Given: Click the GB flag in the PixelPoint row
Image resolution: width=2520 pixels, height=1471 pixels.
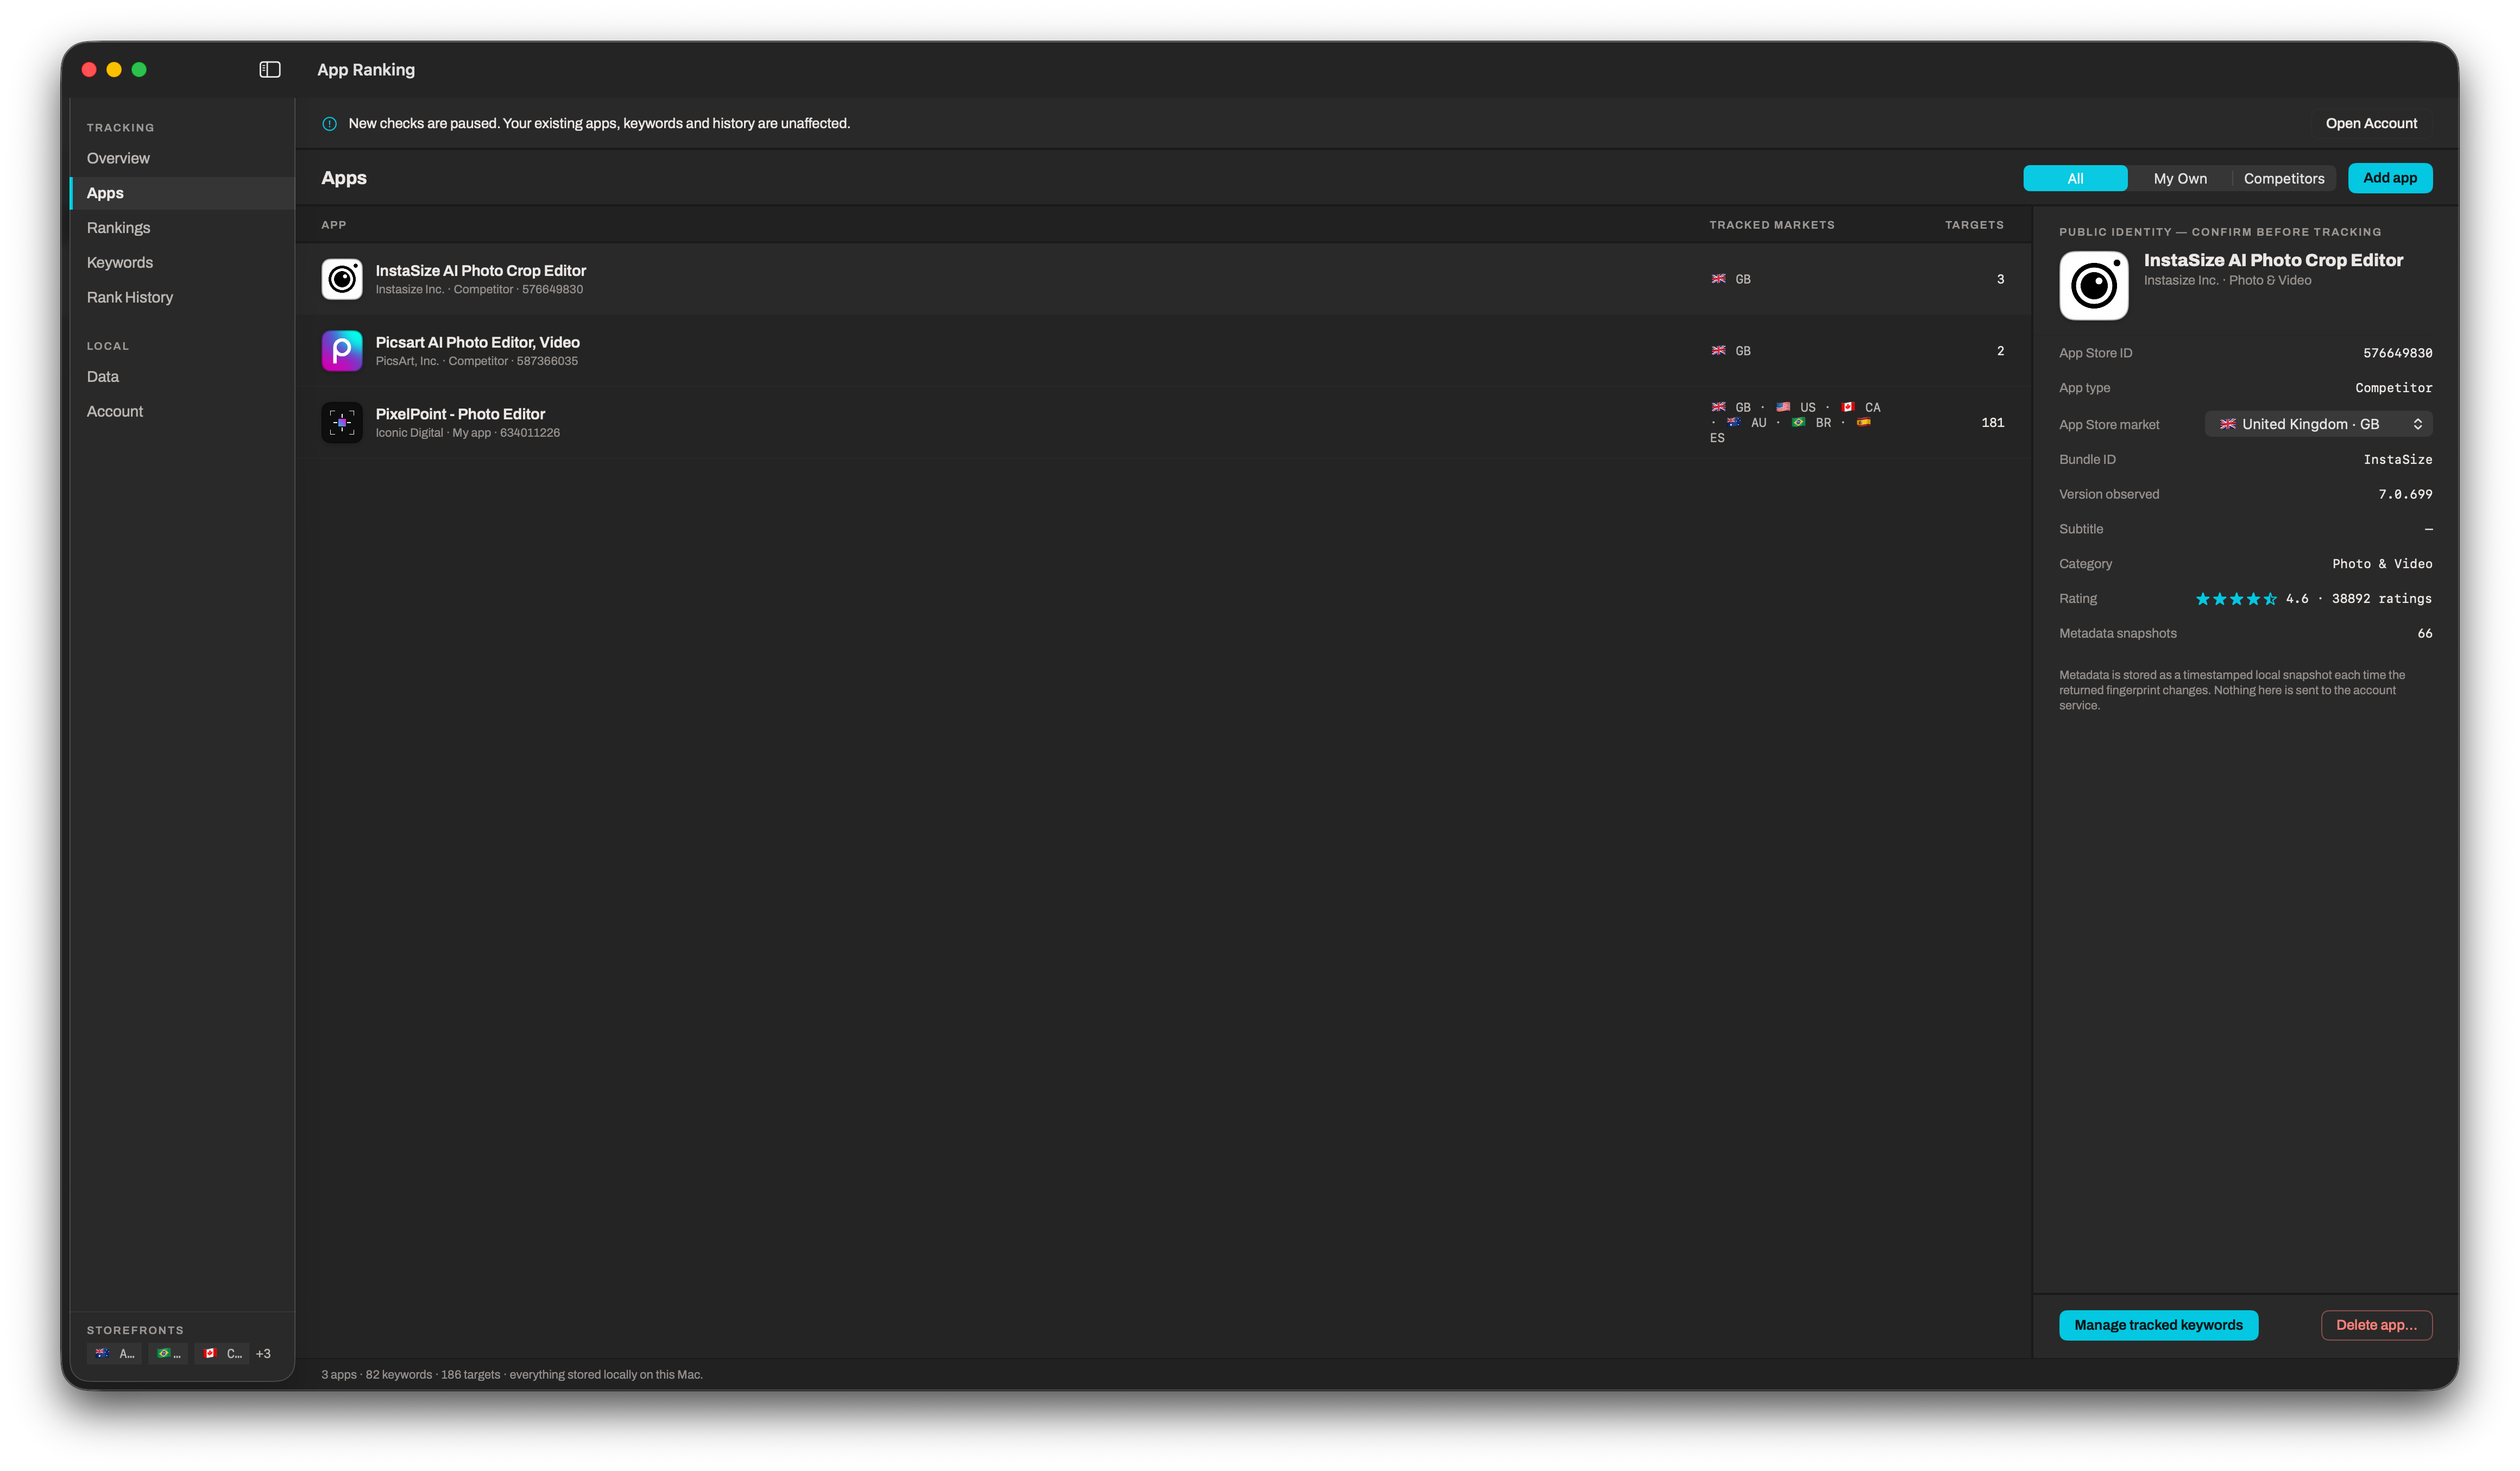Looking at the screenshot, I should (x=1718, y=407).
